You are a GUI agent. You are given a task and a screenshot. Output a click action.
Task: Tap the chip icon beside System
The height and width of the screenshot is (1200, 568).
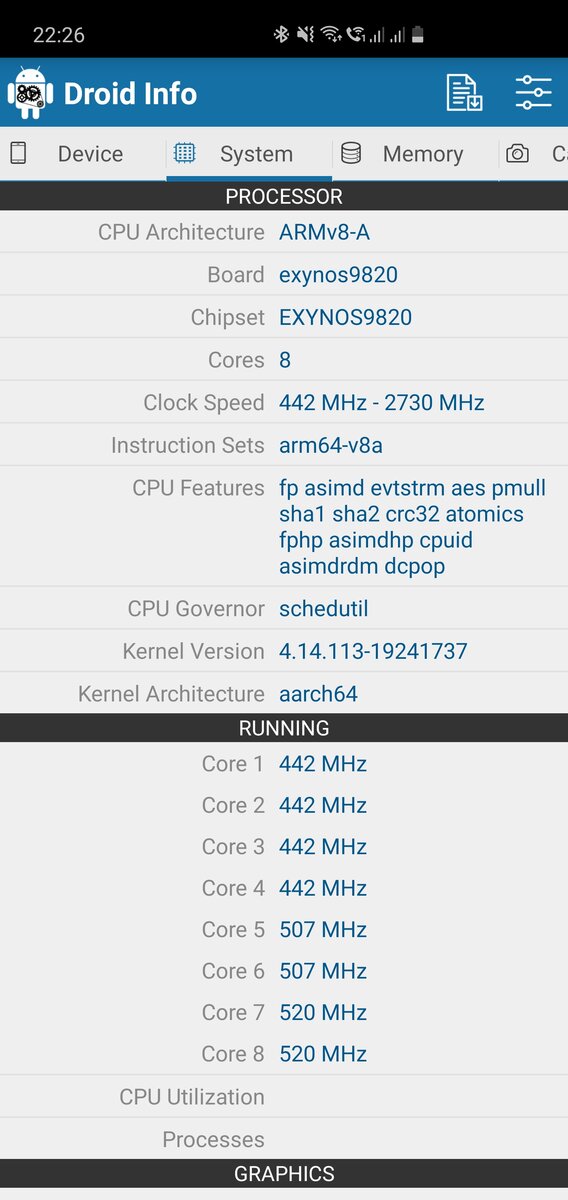(184, 153)
